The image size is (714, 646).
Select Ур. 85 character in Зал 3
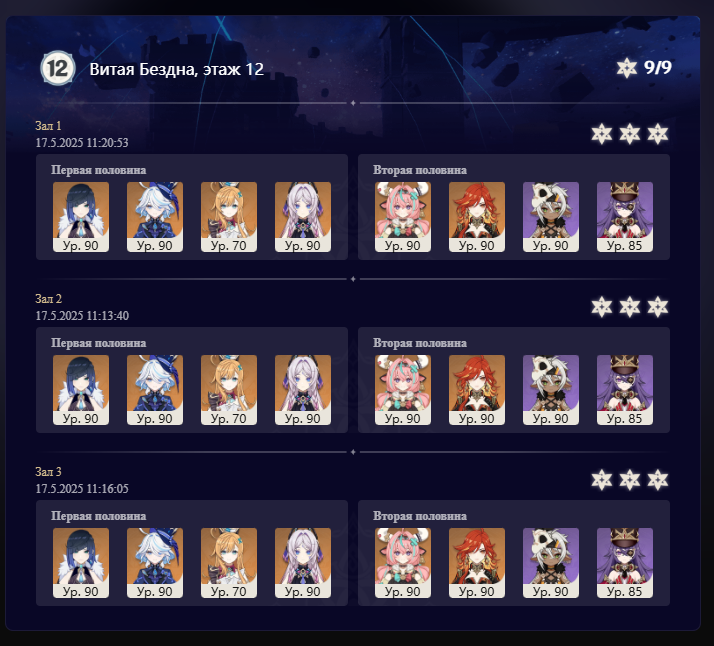point(625,563)
